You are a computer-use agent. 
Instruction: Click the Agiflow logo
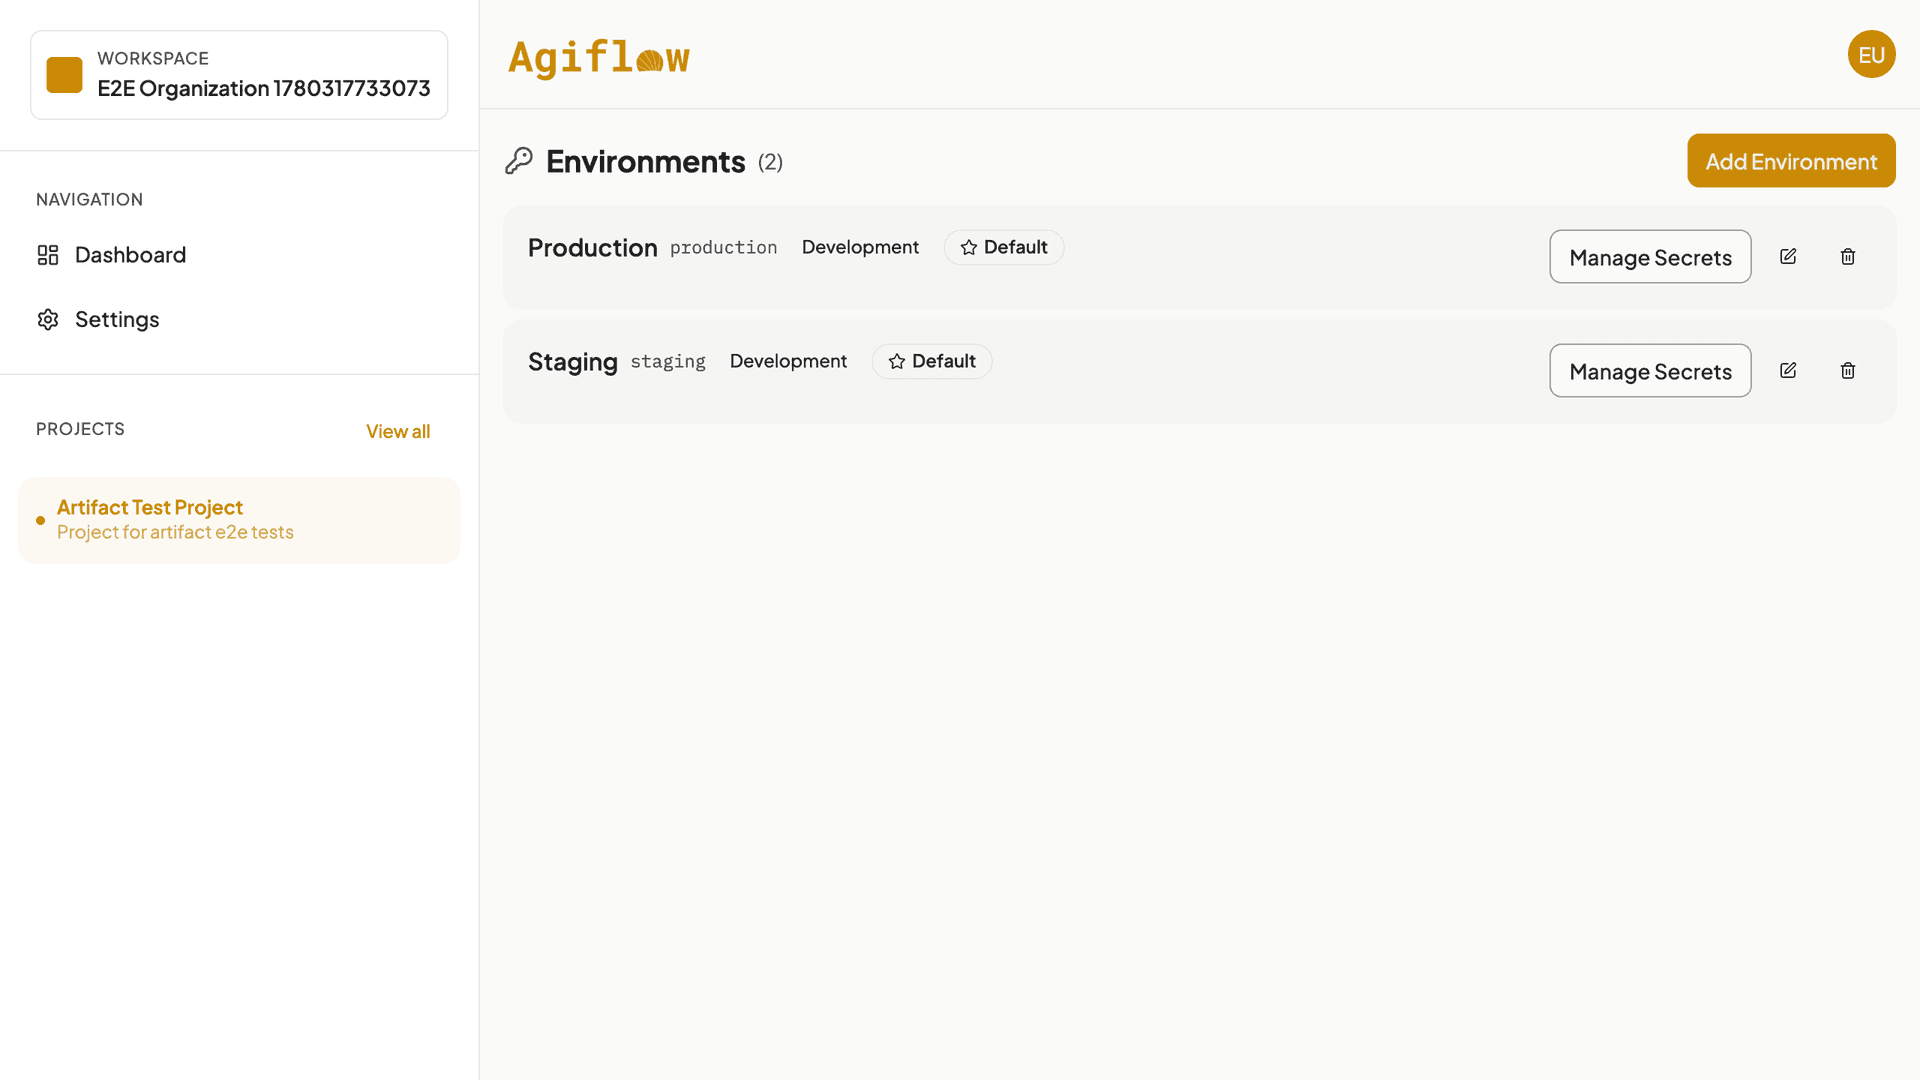pos(599,57)
